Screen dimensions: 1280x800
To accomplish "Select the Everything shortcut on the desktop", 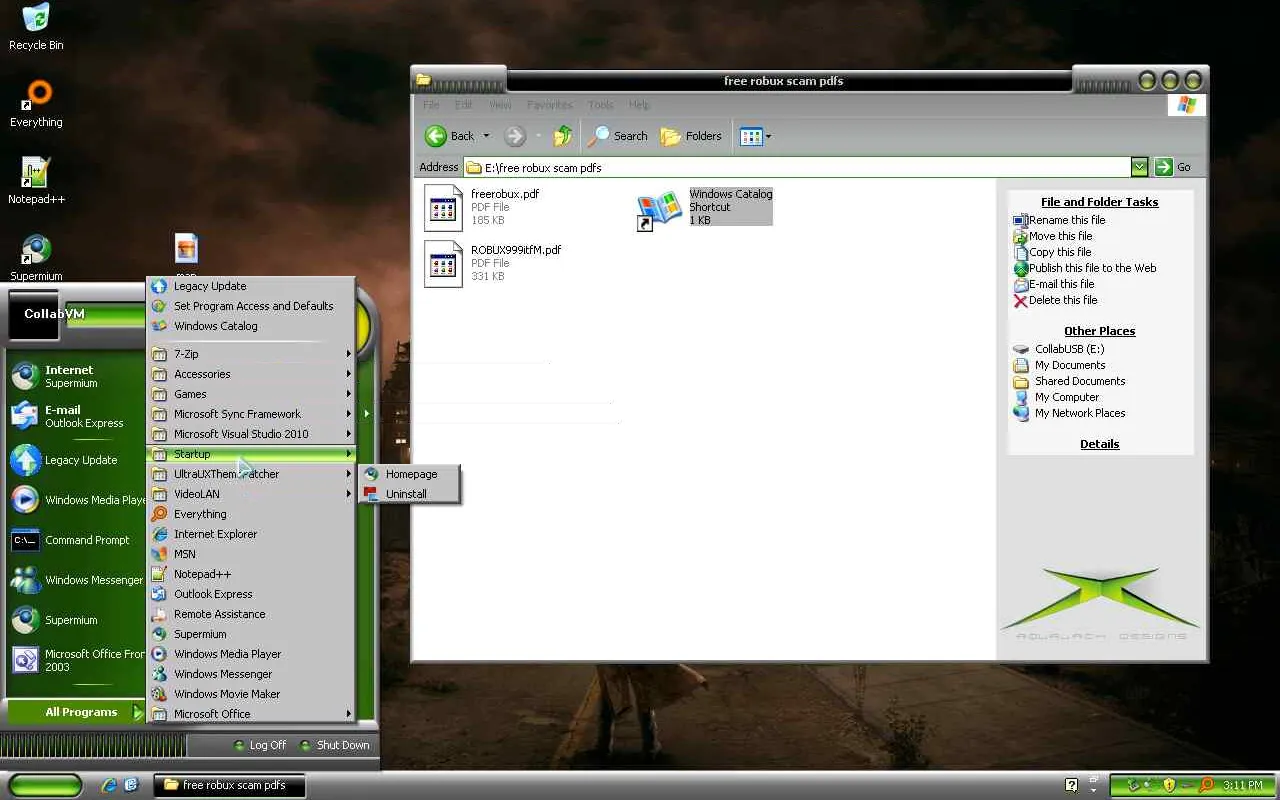I will 36,104.
